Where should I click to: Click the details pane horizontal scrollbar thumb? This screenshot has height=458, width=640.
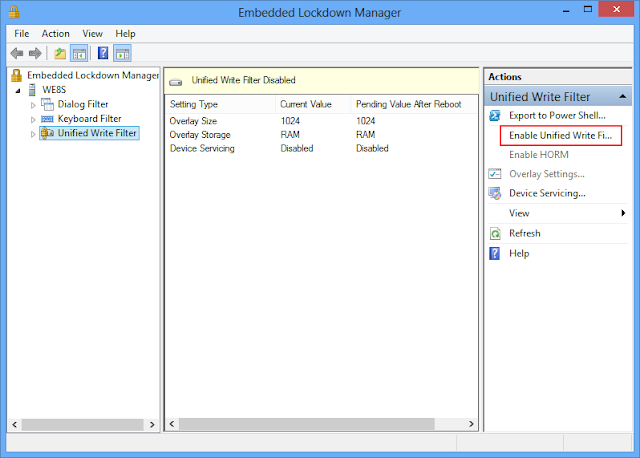pos(307,424)
